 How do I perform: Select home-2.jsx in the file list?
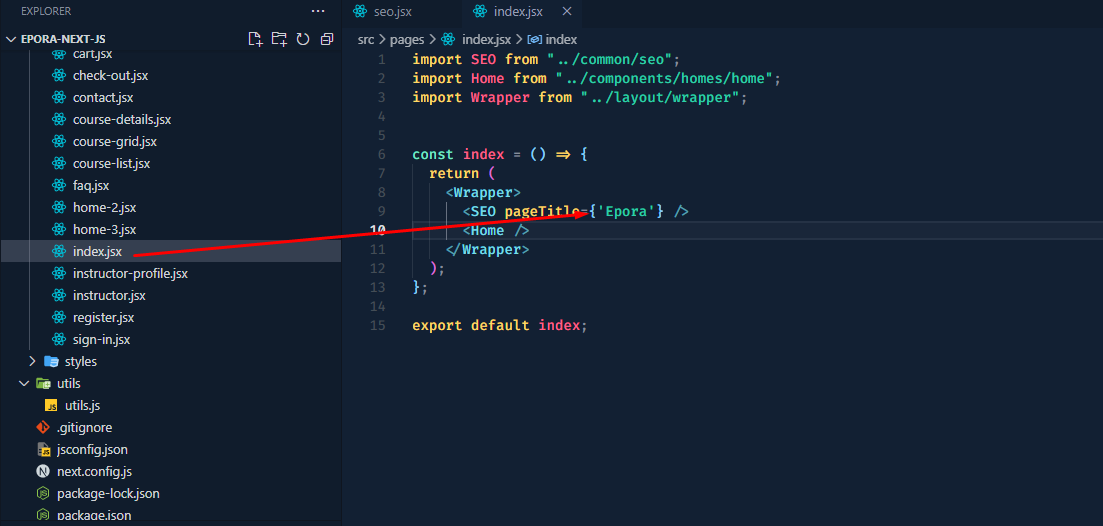pos(104,207)
